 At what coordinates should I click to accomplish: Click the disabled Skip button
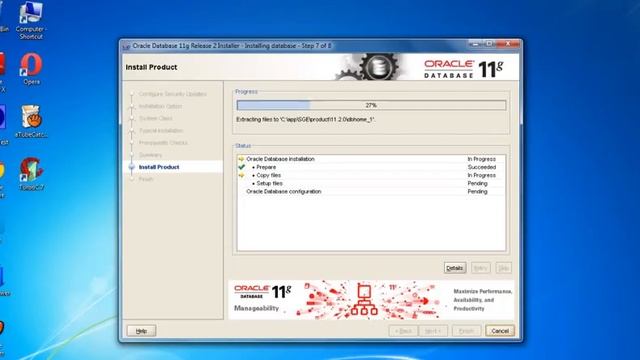click(x=504, y=268)
